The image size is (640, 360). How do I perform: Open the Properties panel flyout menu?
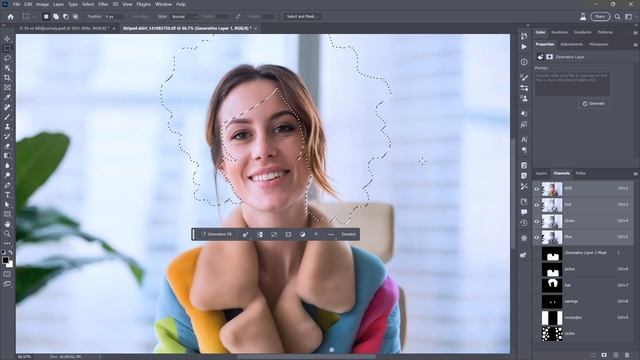tap(635, 44)
